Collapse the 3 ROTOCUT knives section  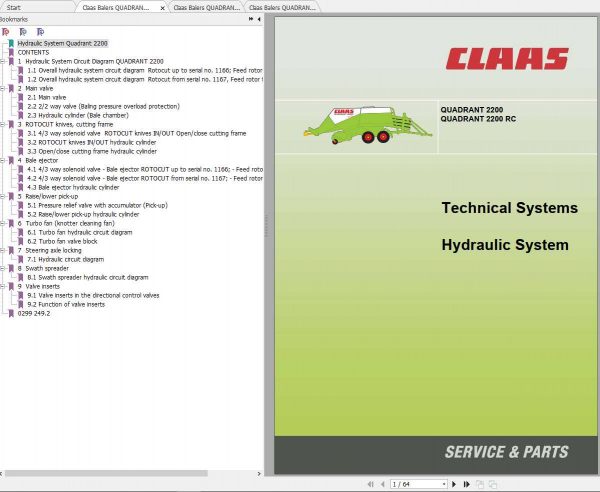2,124
